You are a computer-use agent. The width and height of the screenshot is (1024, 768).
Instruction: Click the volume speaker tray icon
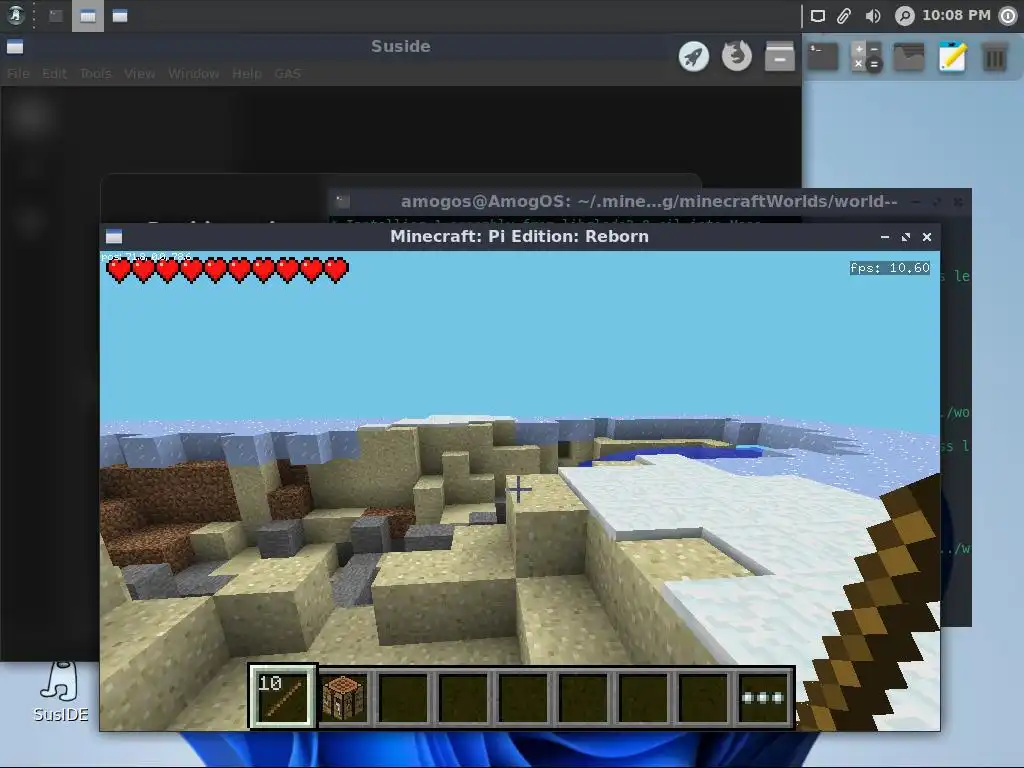(872, 16)
